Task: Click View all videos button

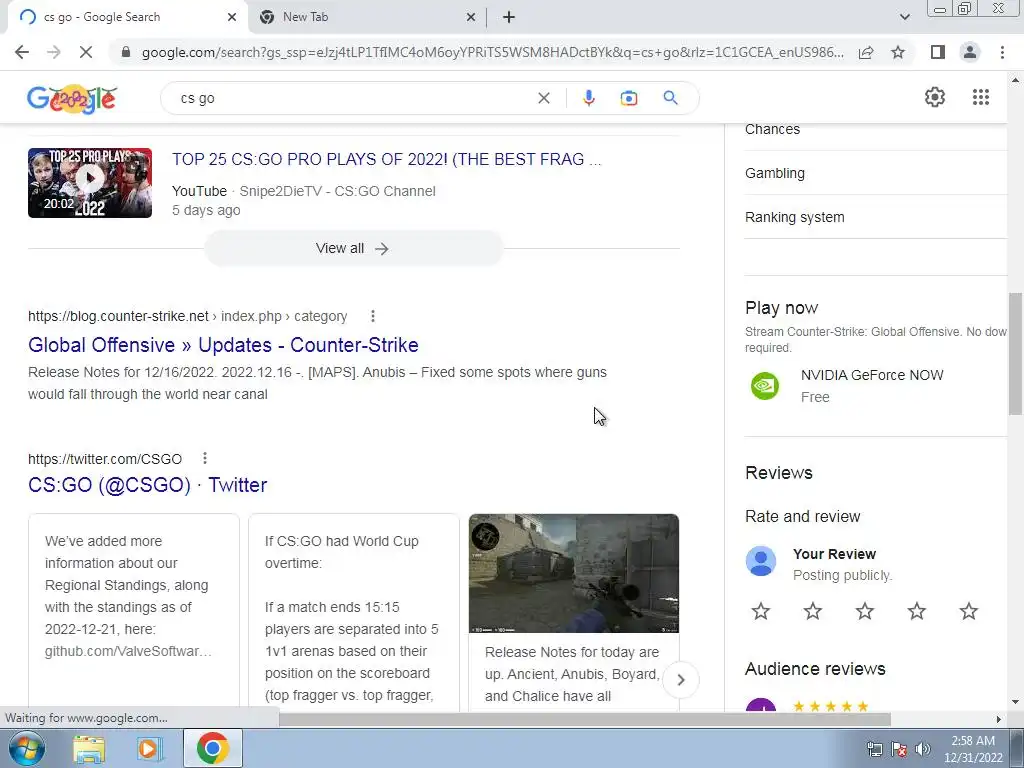Action: pyautogui.click(x=353, y=248)
